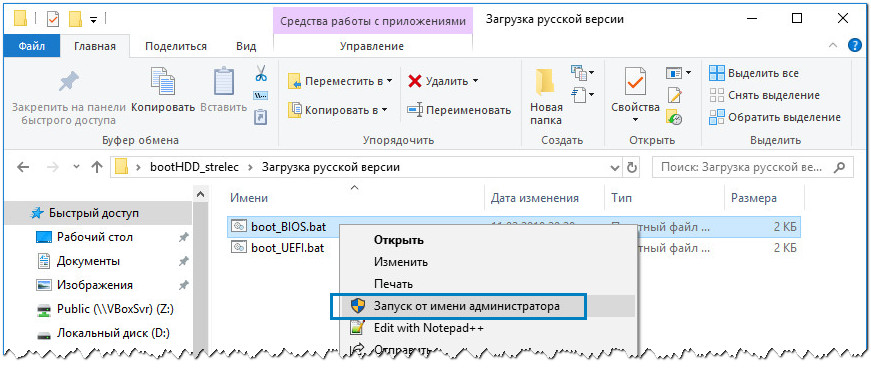Go Forward with the right arrow

(x=54, y=167)
